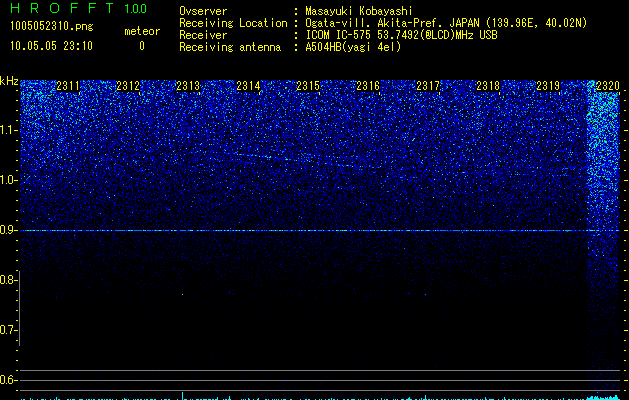
Task: Select the Ogata-vill. Akita-Pref. JAPAN location text
Action: [x=446, y=23]
